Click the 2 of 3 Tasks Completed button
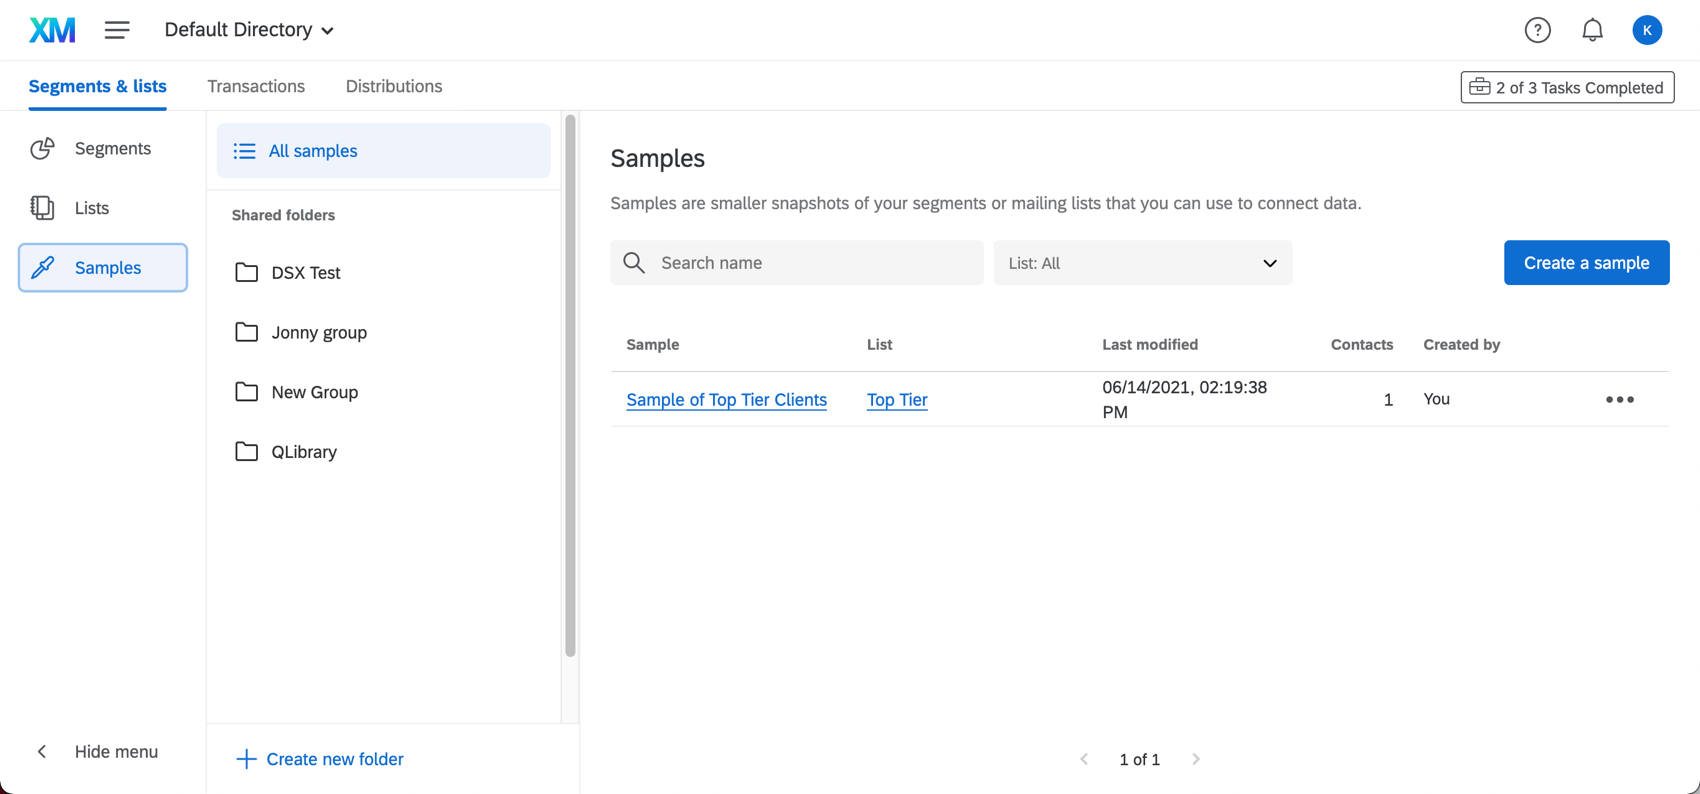The height and width of the screenshot is (794, 1700). click(1567, 87)
